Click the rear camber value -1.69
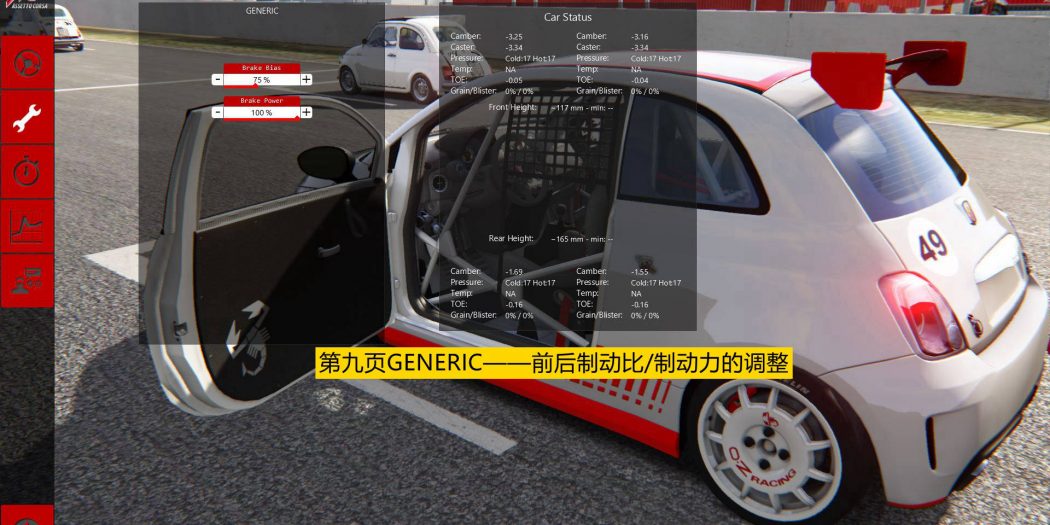The height and width of the screenshot is (525, 1050). [514, 272]
